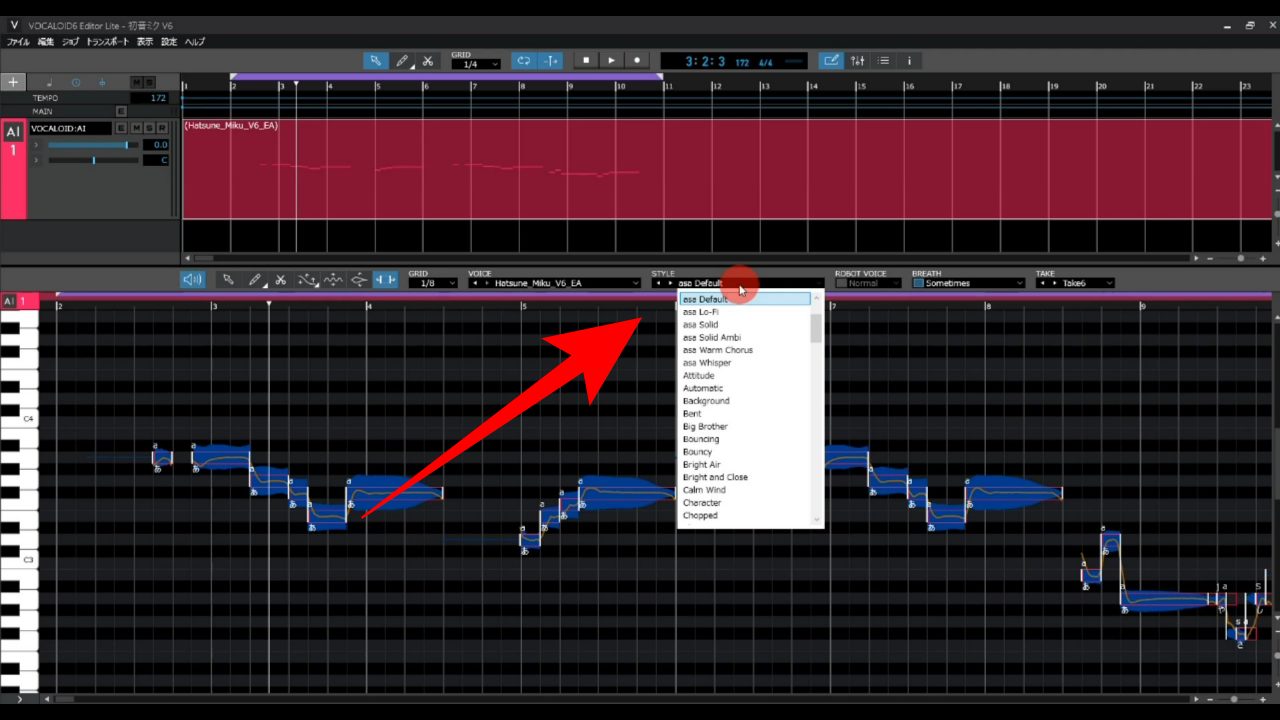Select the scissors tool in piano roll toolbar
The height and width of the screenshot is (720, 1280).
click(281, 280)
